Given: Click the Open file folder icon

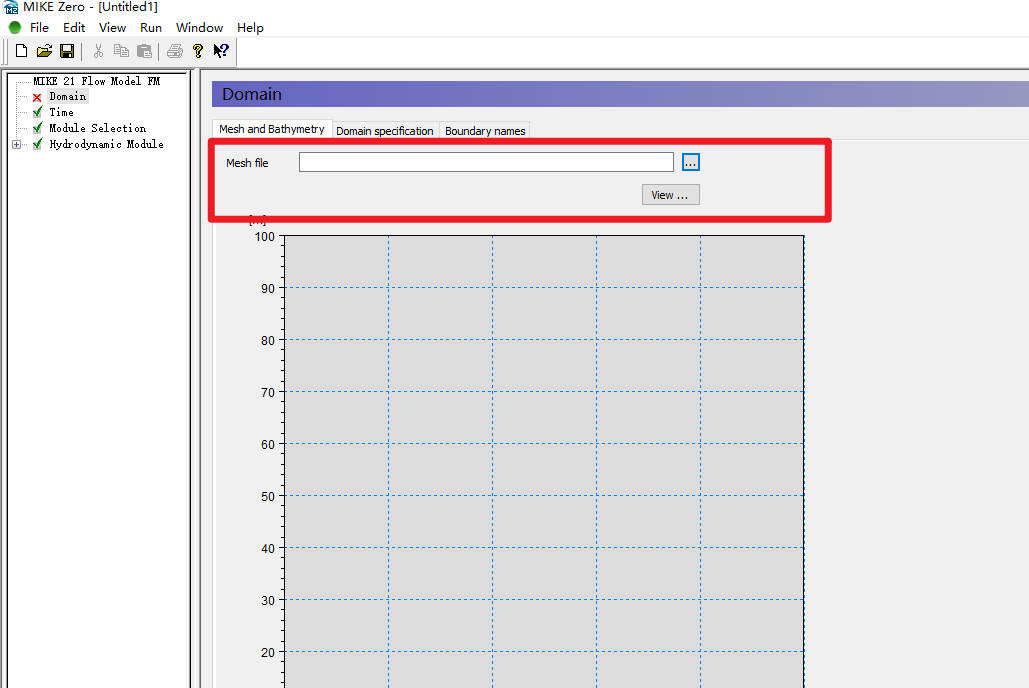Looking at the screenshot, I should 44,51.
